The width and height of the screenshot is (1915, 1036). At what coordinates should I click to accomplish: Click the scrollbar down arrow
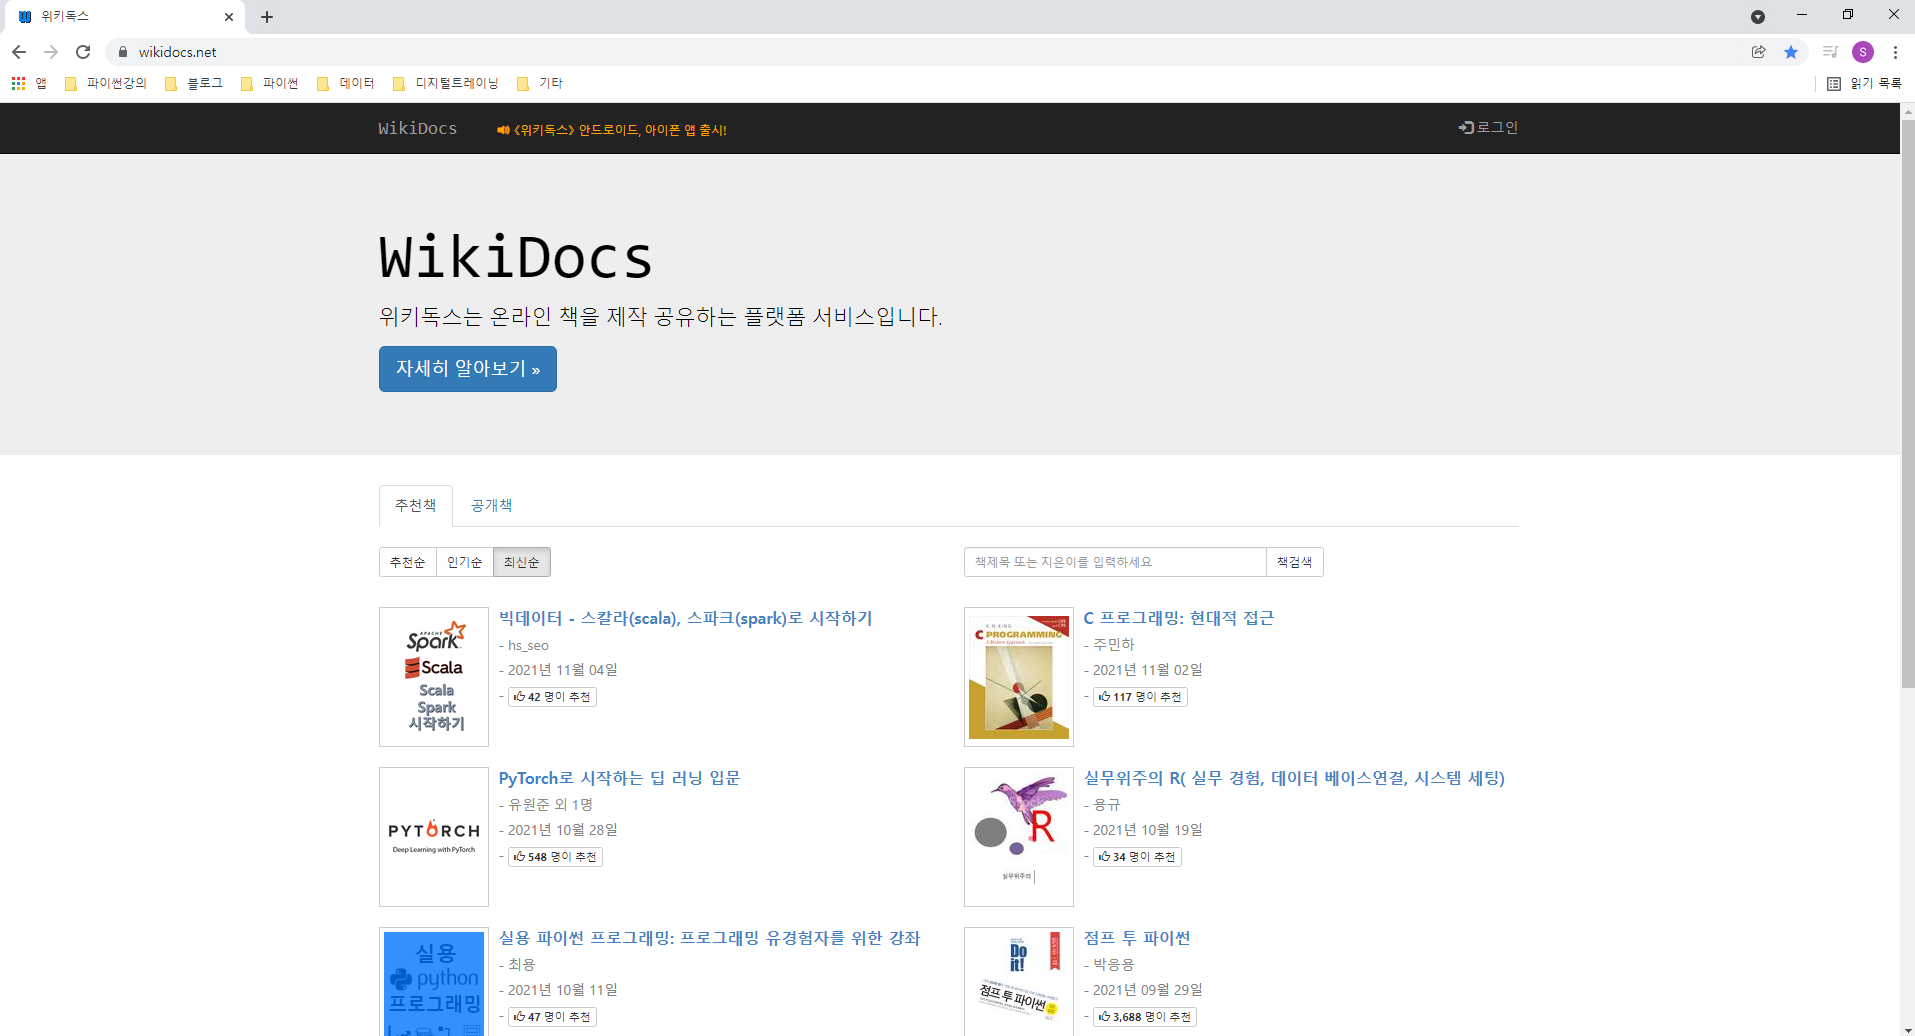pos(1907,1028)
